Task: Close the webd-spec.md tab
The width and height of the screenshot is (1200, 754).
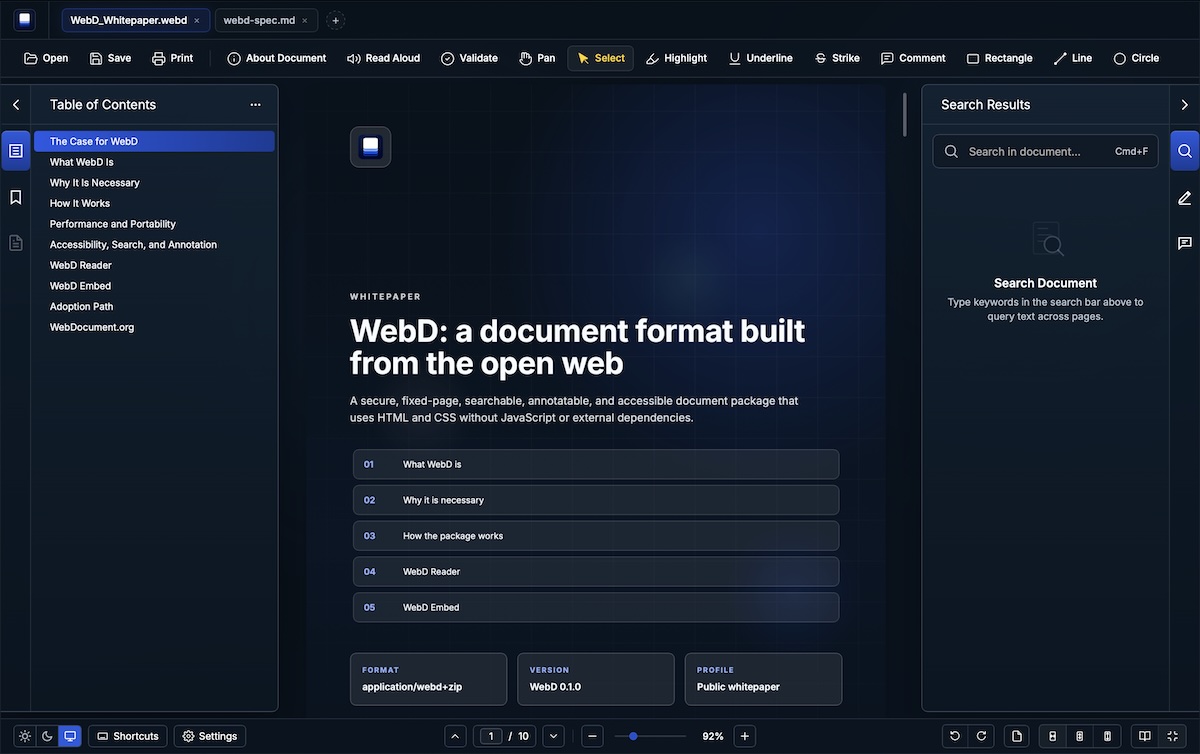Action: (305, 20)
